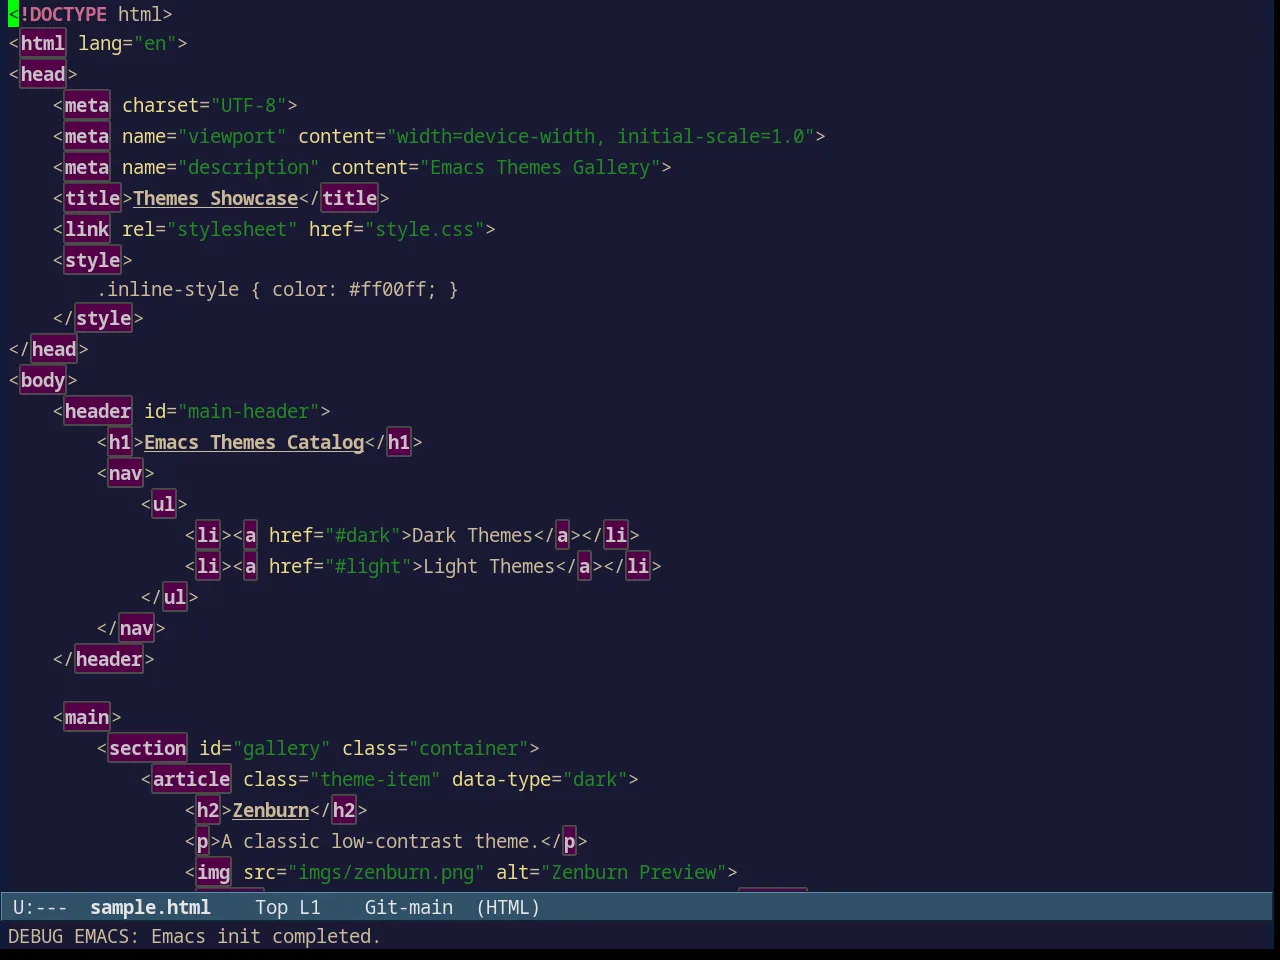
Task: Click the "Zenburn Preview" alt value
Action: [634, 872]
